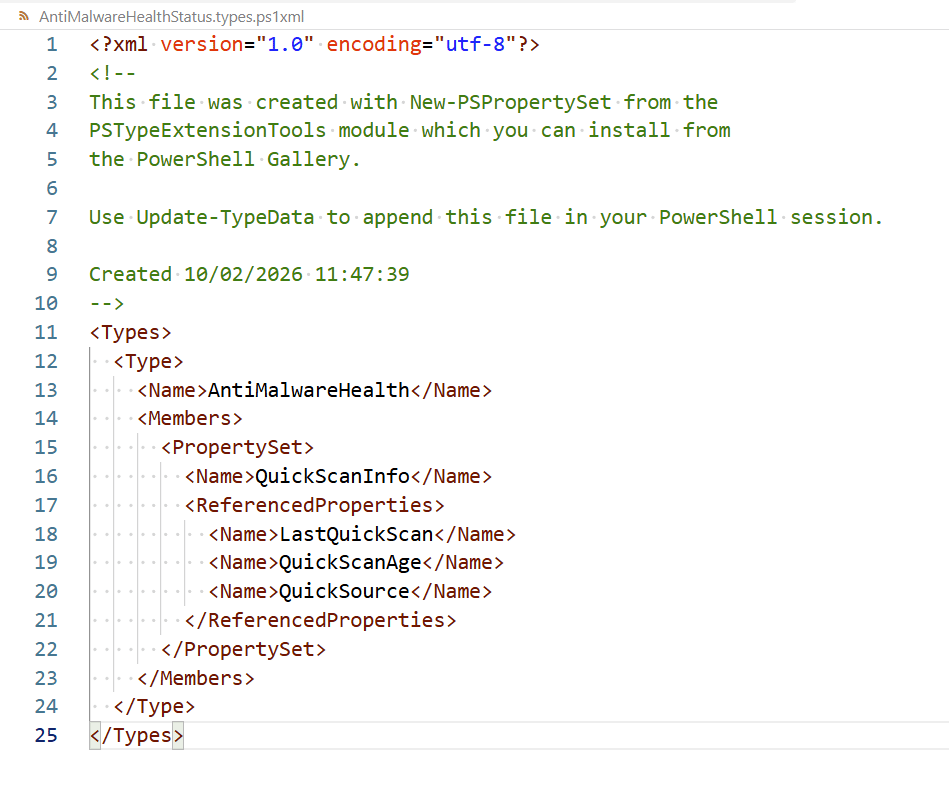Click the comment opening marker on line 2
949x791 pixels.
tap(113, 73)
